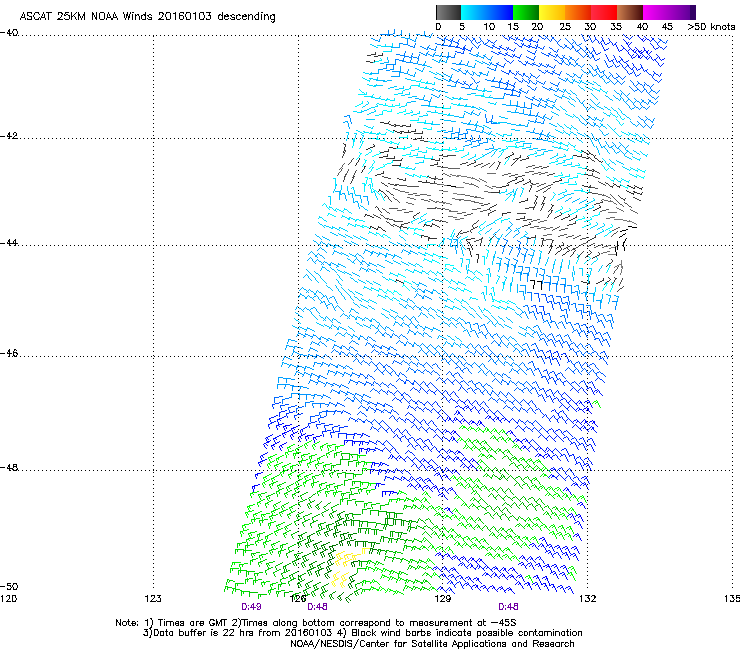Click the legend tick label '25'
The width and height of the screenshot is (740, 650).
pyautogui.click(x=565, y=27)
